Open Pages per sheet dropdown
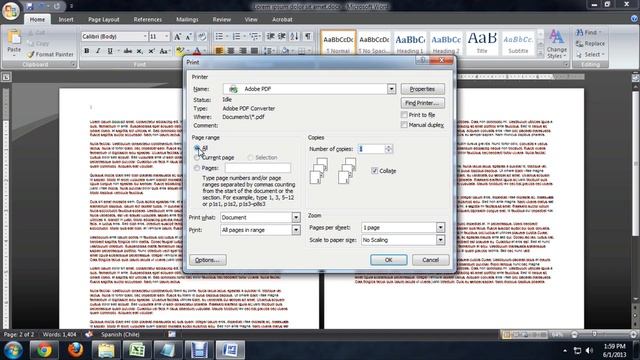This screenshot has width=640, height=360. 440,227
